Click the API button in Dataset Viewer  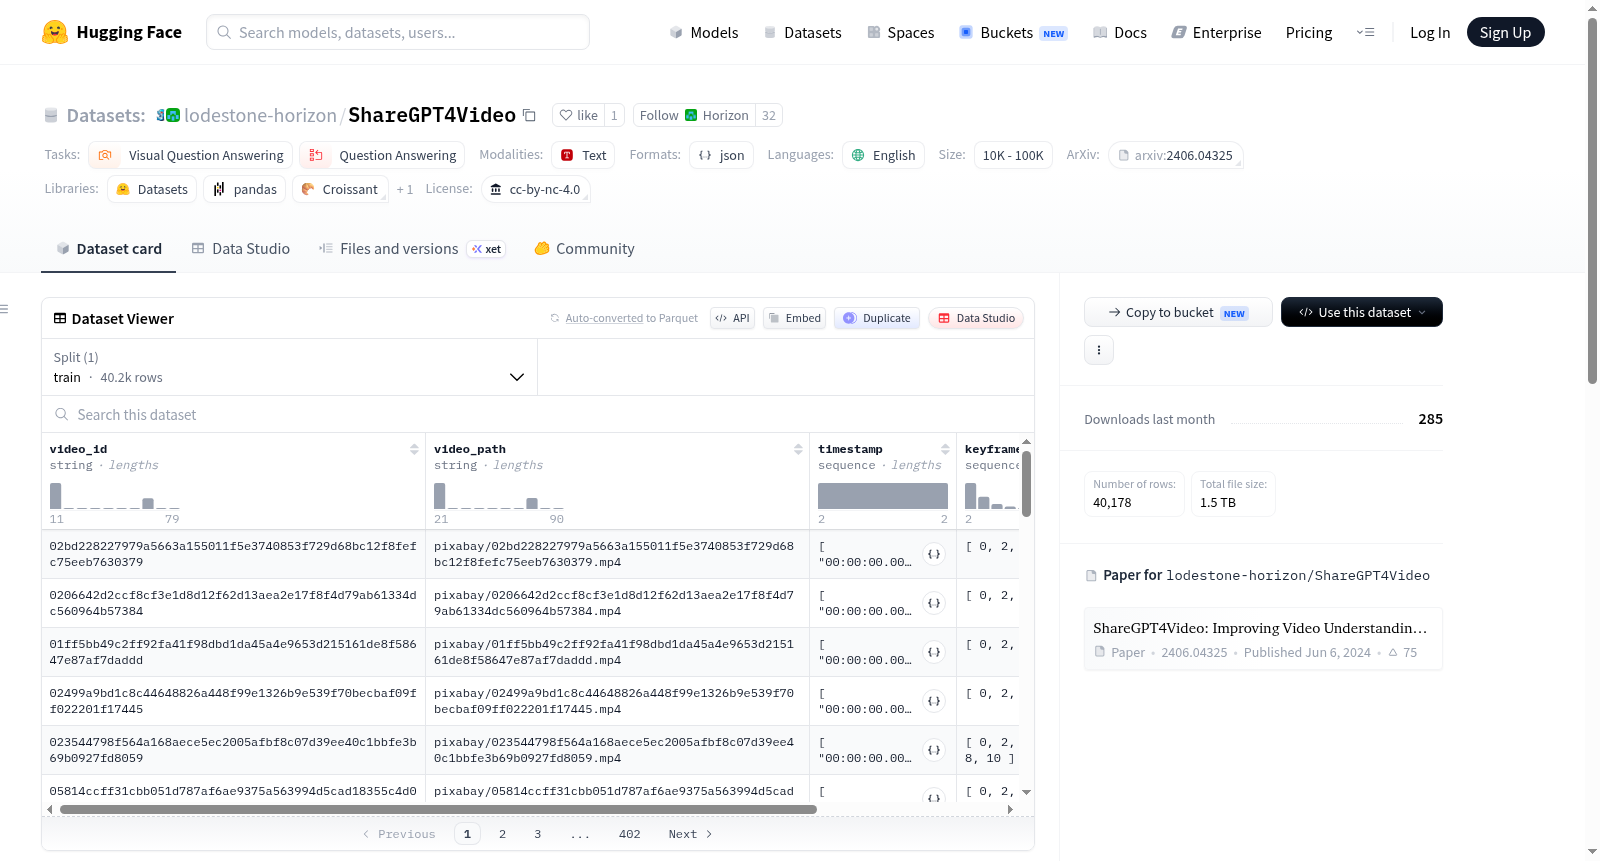(x=732, y=318)
